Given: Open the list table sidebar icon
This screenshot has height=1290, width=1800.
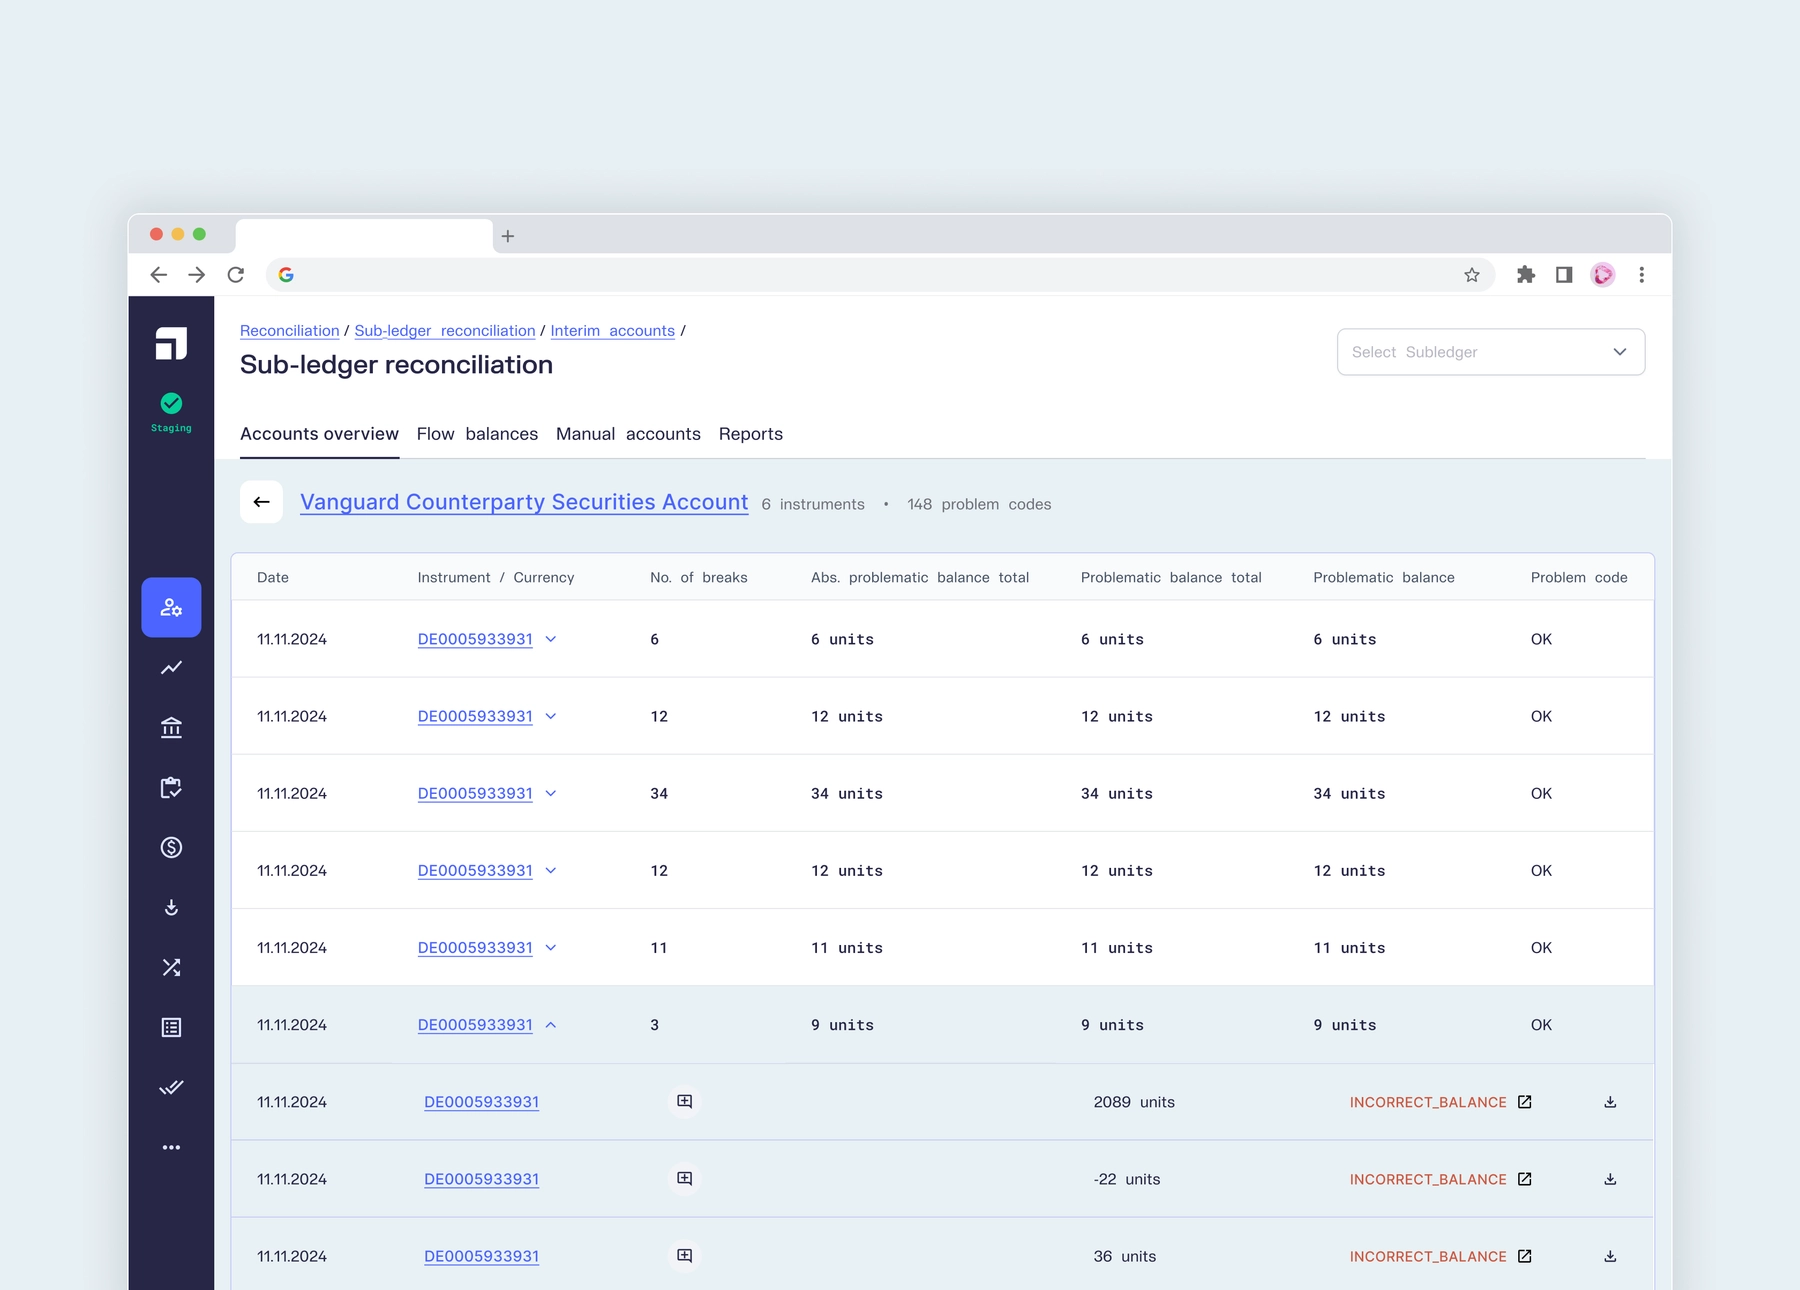Looking at the screenshot, I should 171,1027.
